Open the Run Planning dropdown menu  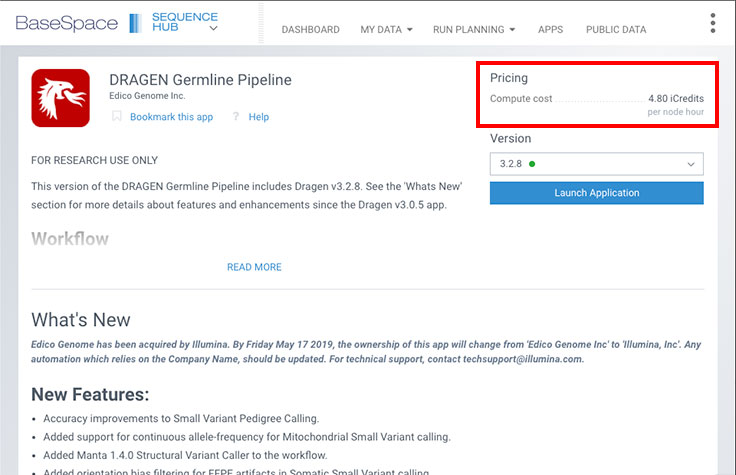pyautogui.click(x=473, y=30)
